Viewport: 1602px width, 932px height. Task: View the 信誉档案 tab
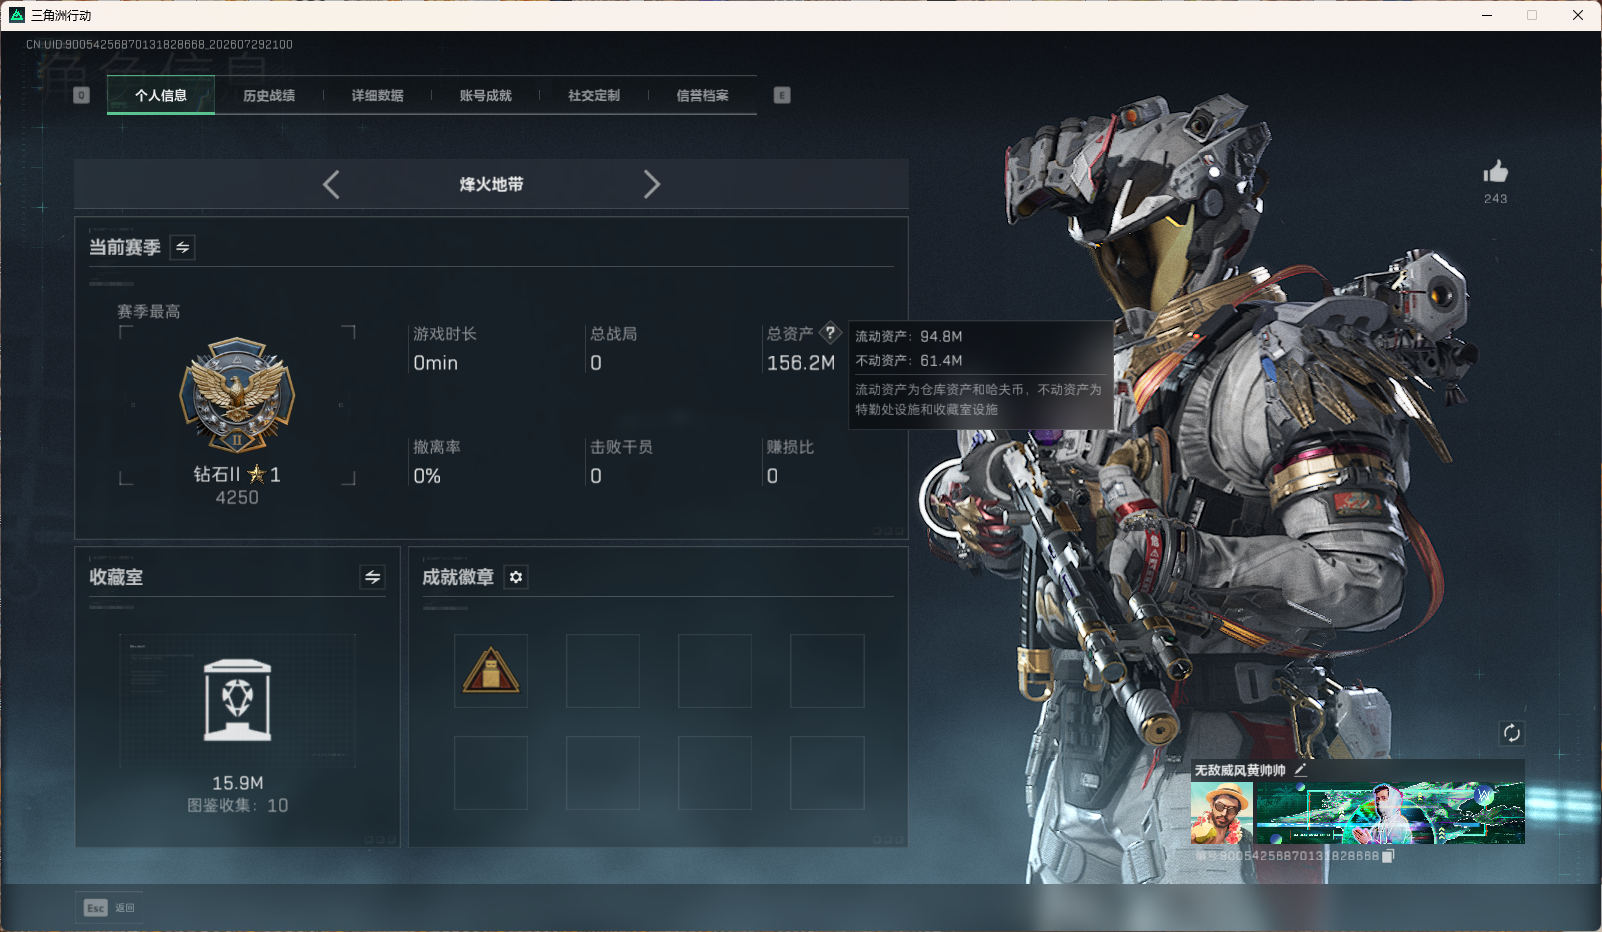tap(702, 95)
